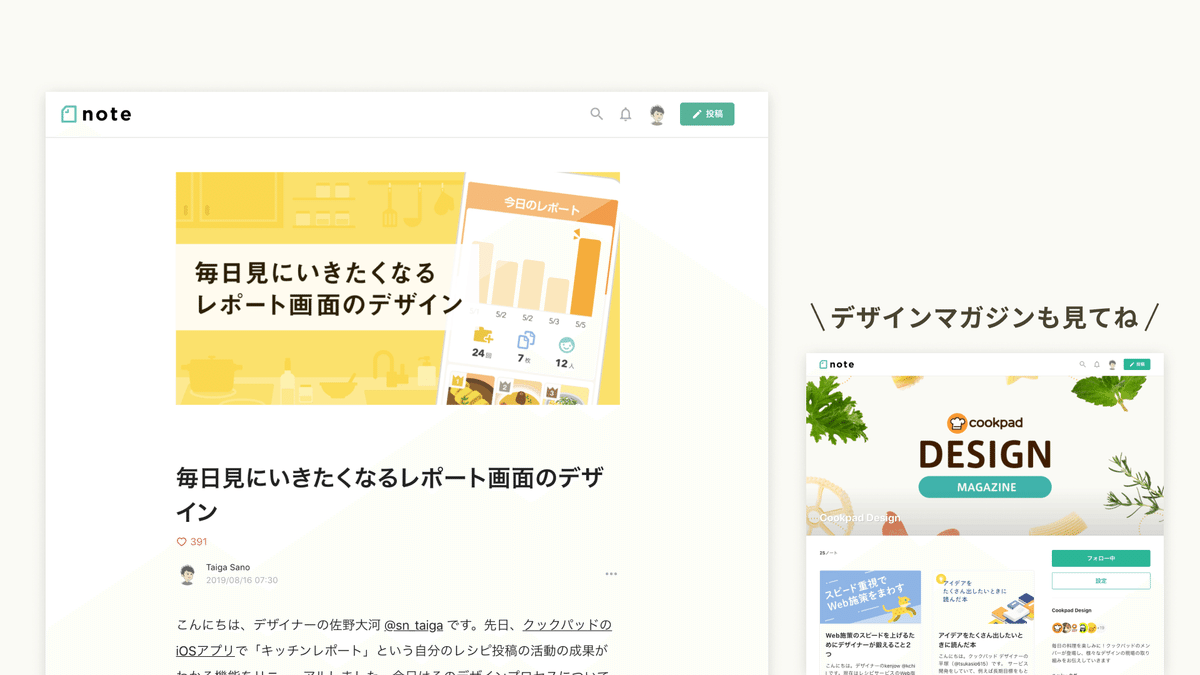Image resolution: width=1200 pixels, height=675 pixels.
Task: Click the 投稿 button in the magazine window
Action: 1137,364
